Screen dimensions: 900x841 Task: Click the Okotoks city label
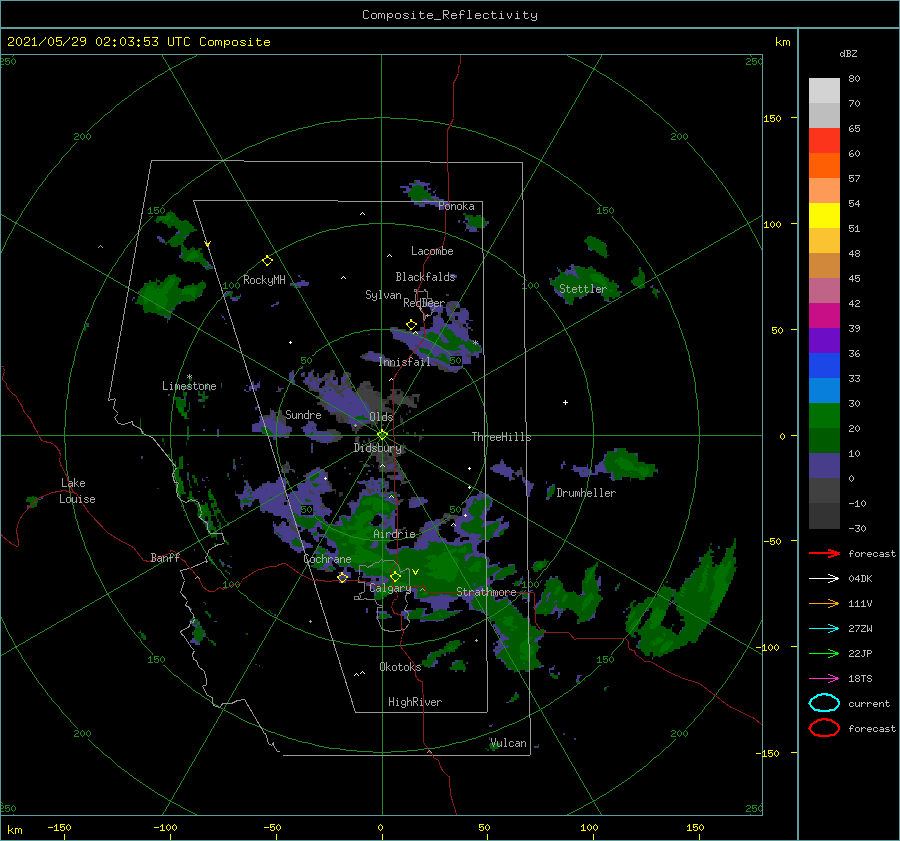tap(401, 667)
